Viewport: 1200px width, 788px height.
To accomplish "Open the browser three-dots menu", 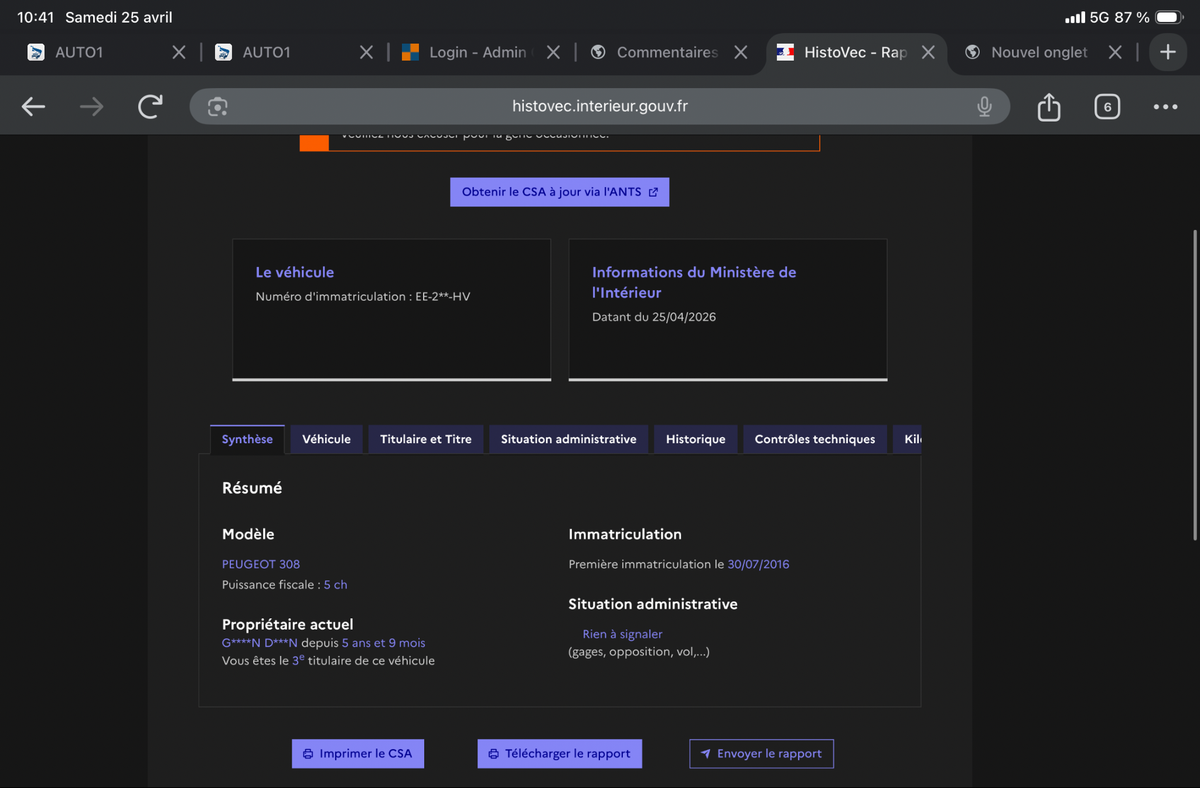I will tap(1165, 107).
